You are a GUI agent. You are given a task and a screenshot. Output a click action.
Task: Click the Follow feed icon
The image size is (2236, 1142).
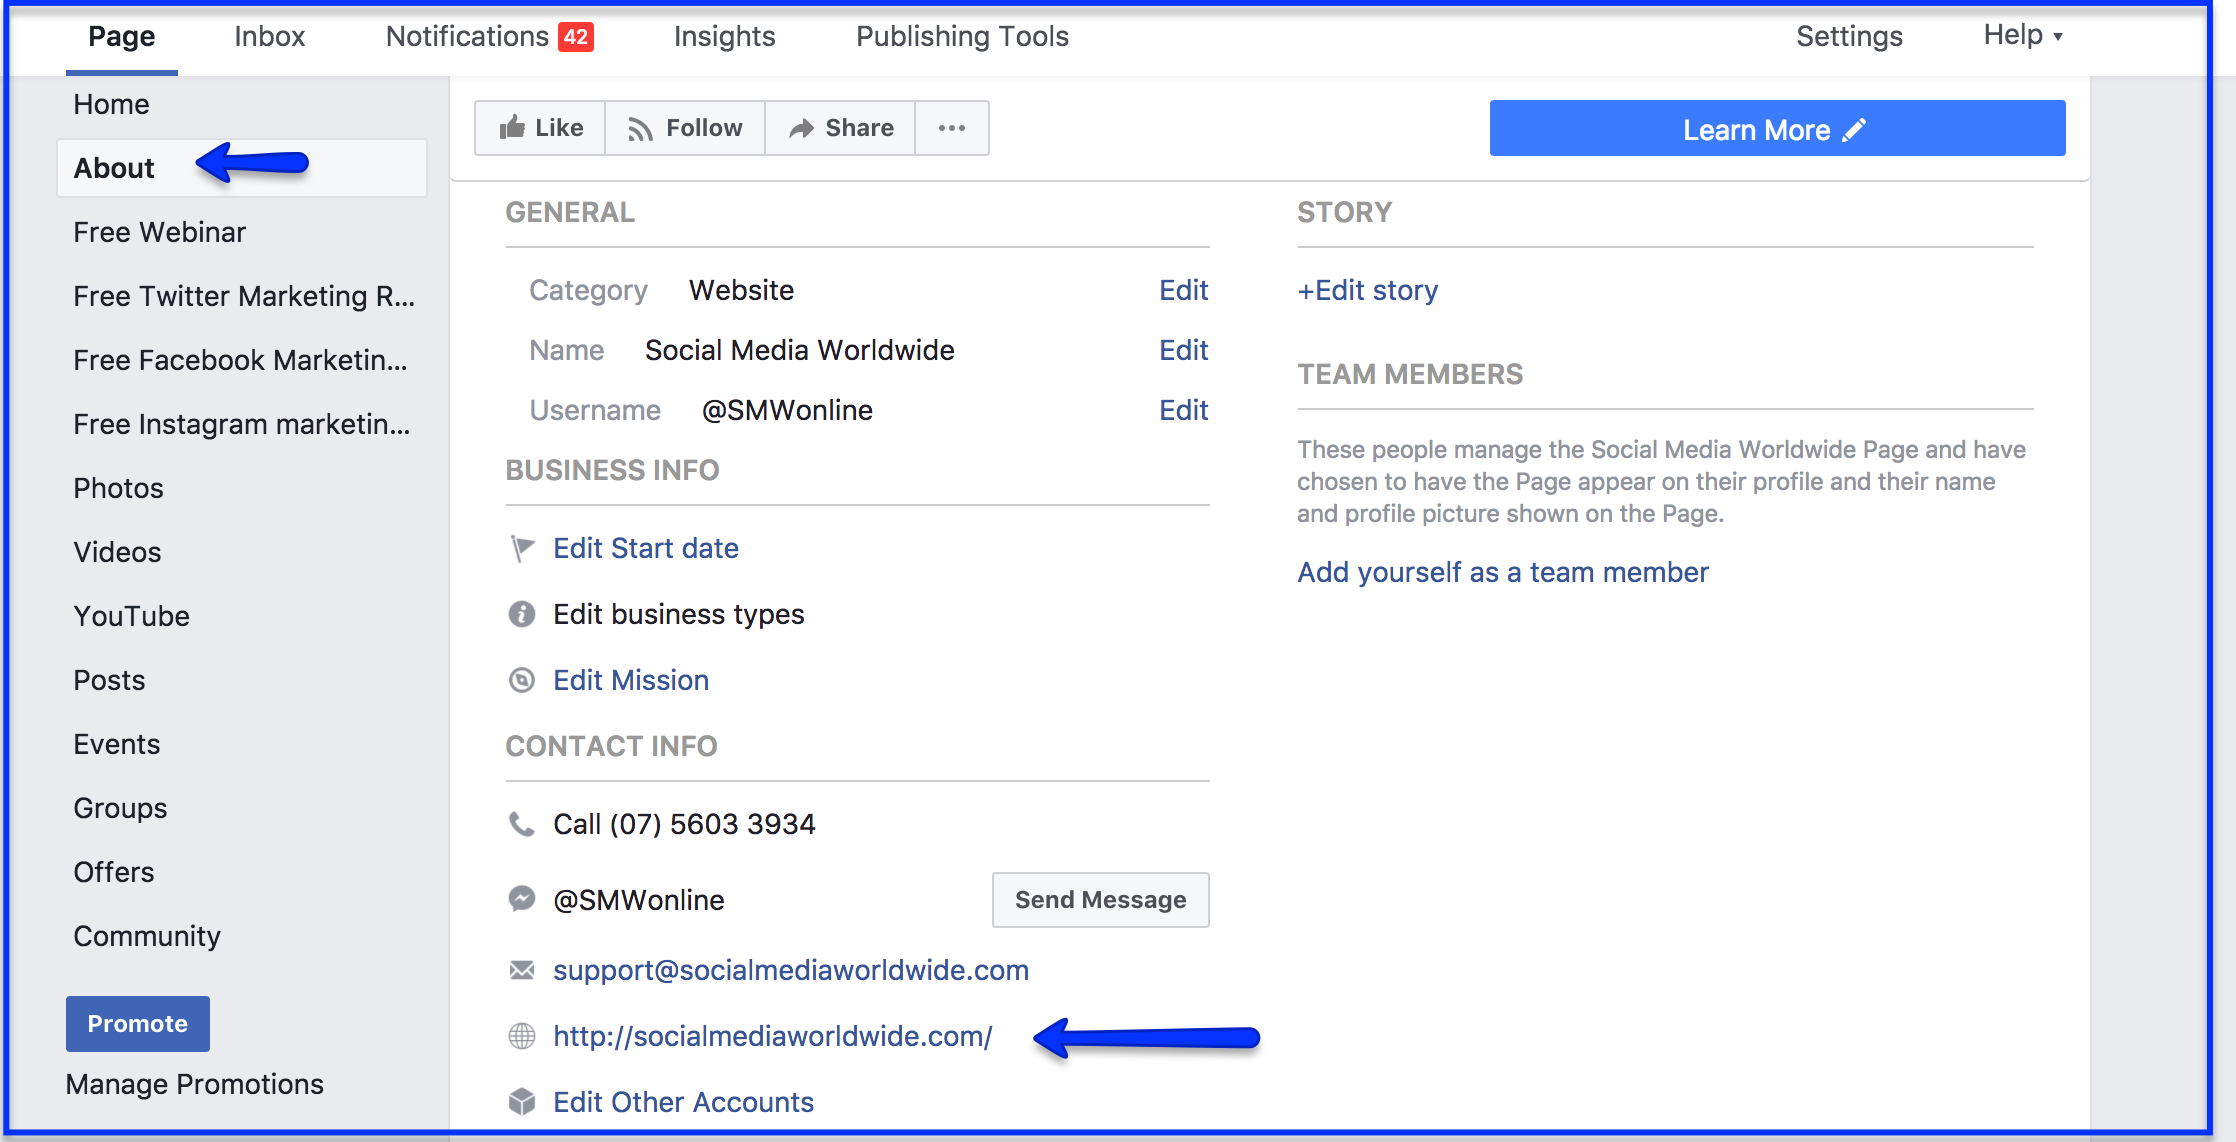click(640, 129)
